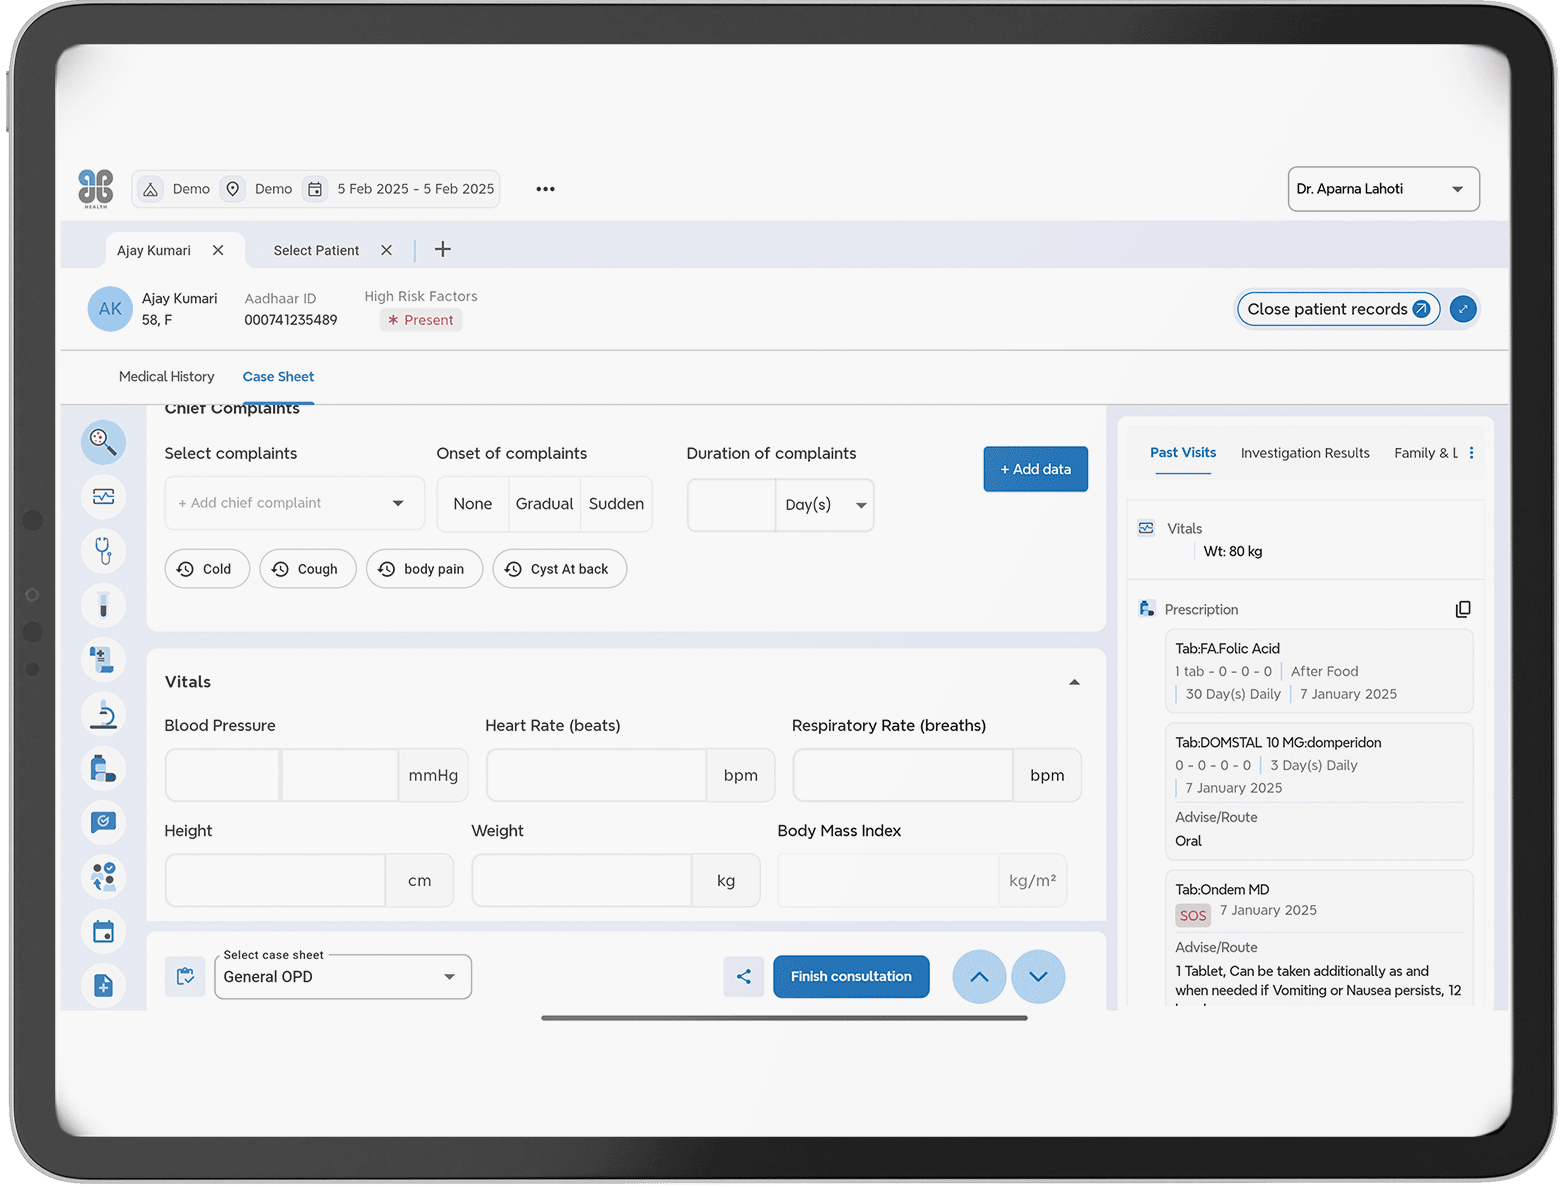Click the stethoscope examination sidebar icon
Viewport: 1567px width, 1187px height.
pyautogui.click(x=103, y=550)
